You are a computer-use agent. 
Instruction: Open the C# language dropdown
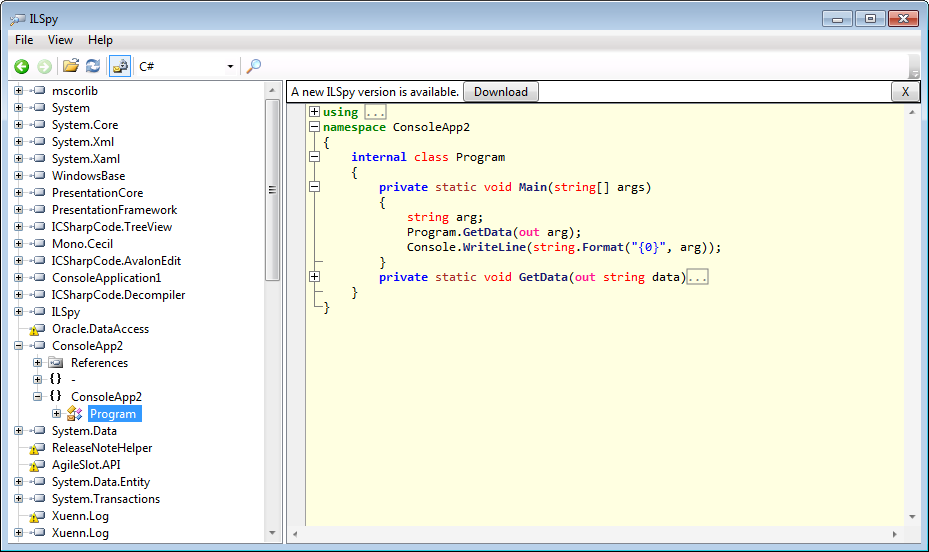[x=186, y=66]
